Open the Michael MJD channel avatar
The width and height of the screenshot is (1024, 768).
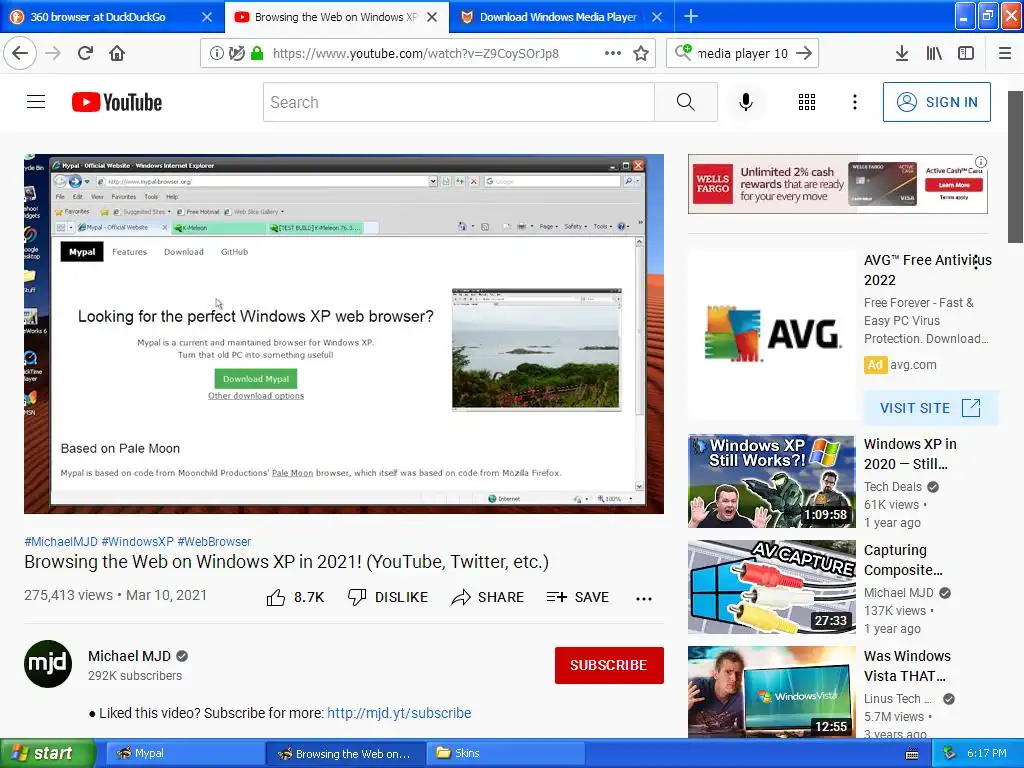pos(48,664)
